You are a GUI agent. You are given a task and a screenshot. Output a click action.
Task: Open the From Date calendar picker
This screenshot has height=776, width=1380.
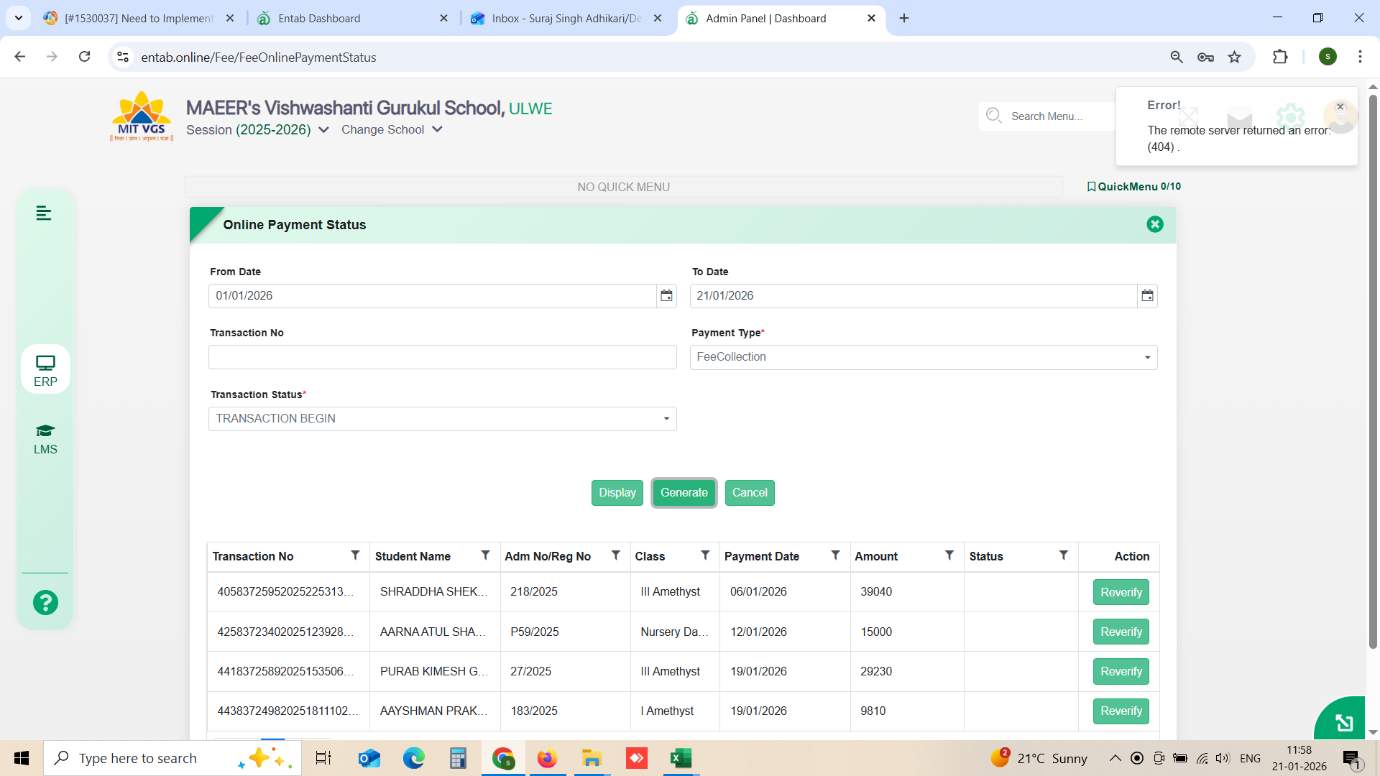(x=666, y=296)
